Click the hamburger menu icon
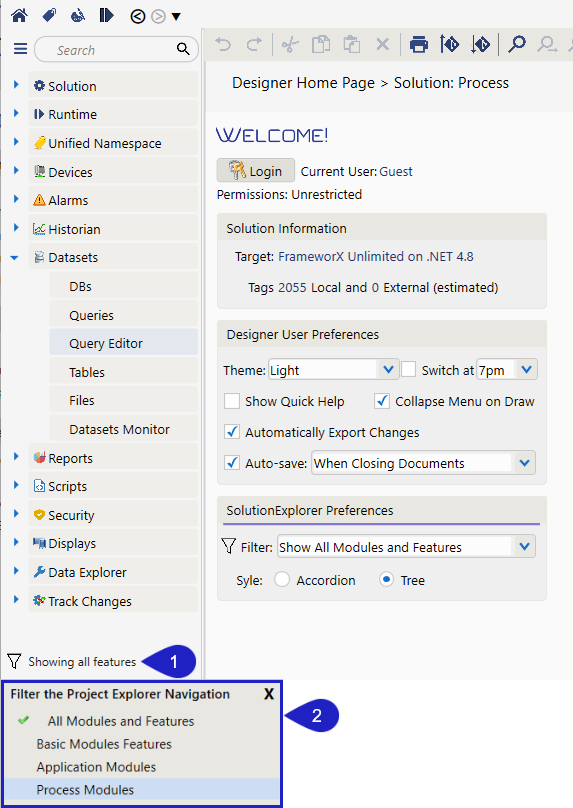 pyautogui.click(x=21, y=49)
